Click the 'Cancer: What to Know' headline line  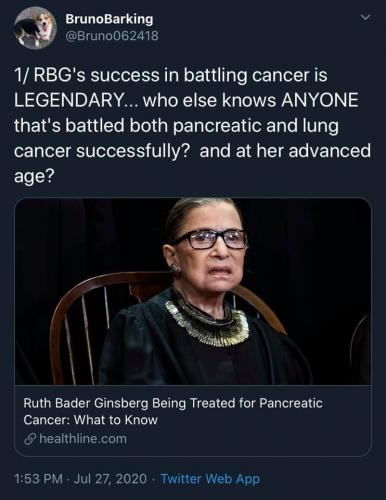(x=90, y=420)
